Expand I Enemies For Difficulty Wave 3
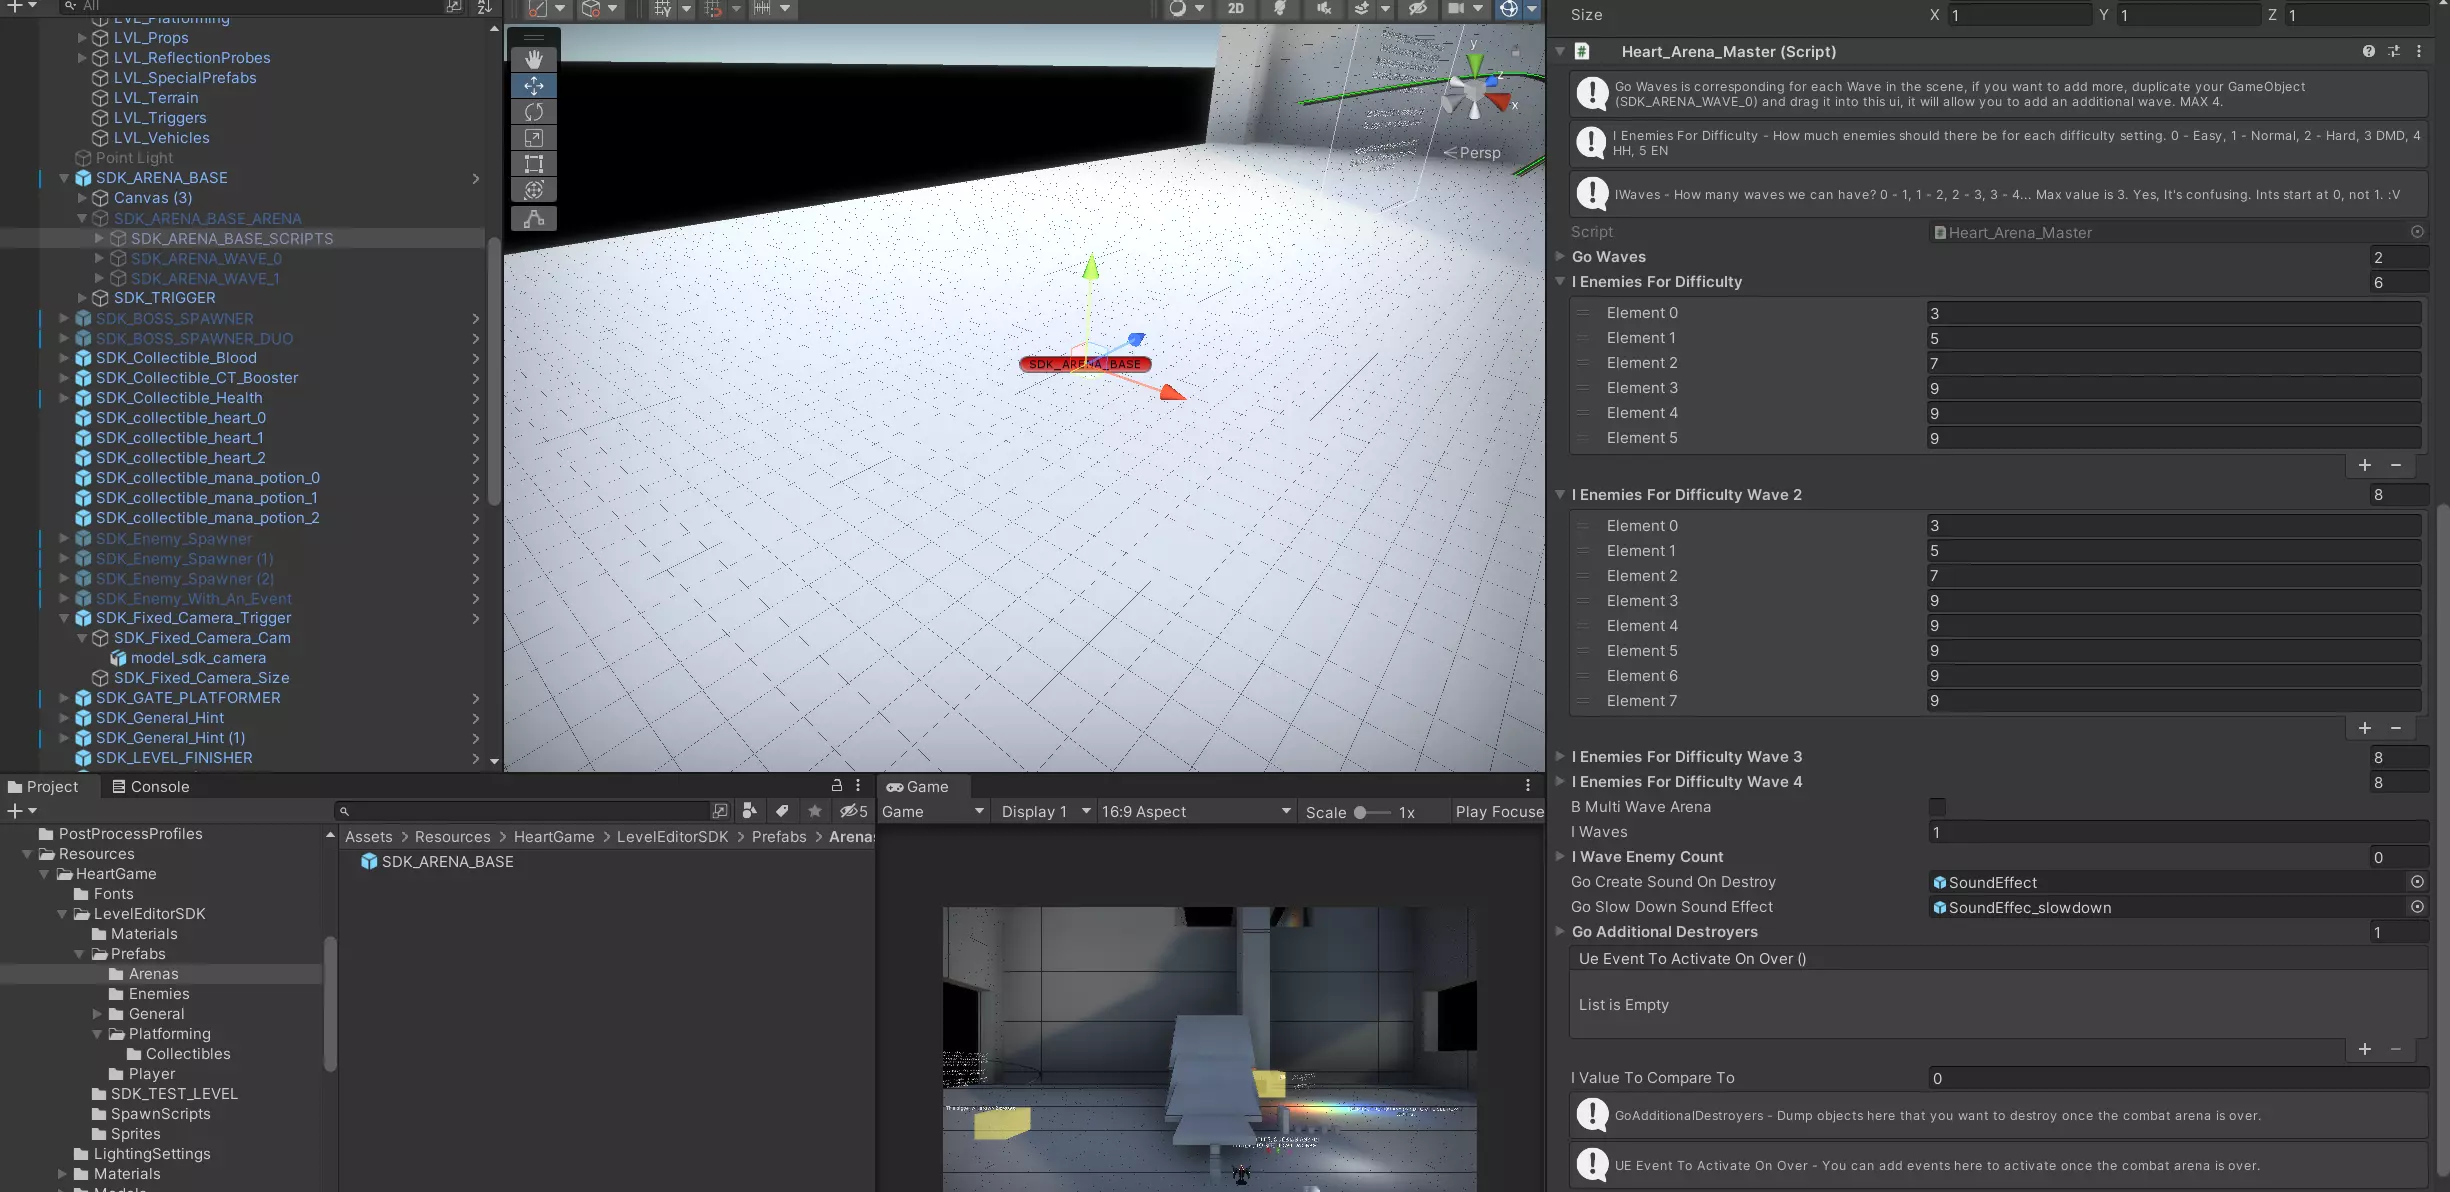Image resolution: width=2450 pixels, height=1192 pixels. coord(1560,757)
